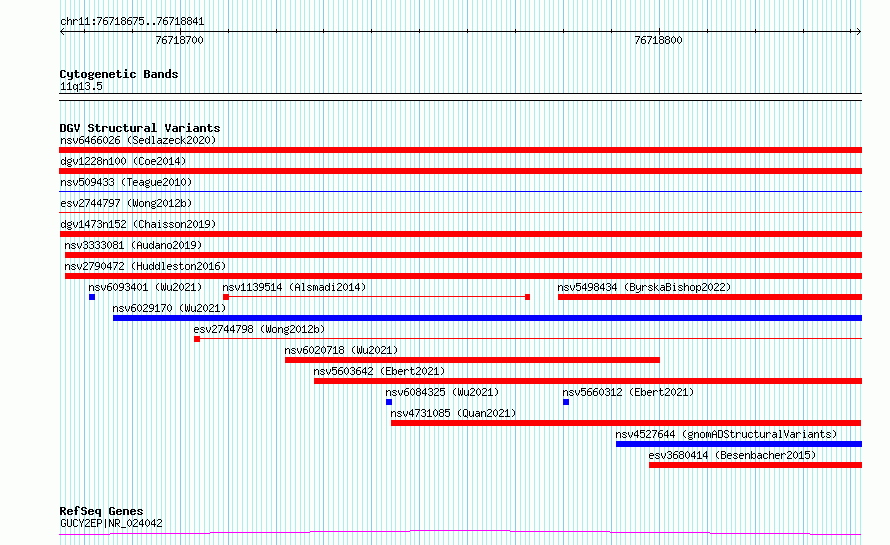Select the red bar of nsv6020718
This screenshot has width=890, height=545.
472,360
